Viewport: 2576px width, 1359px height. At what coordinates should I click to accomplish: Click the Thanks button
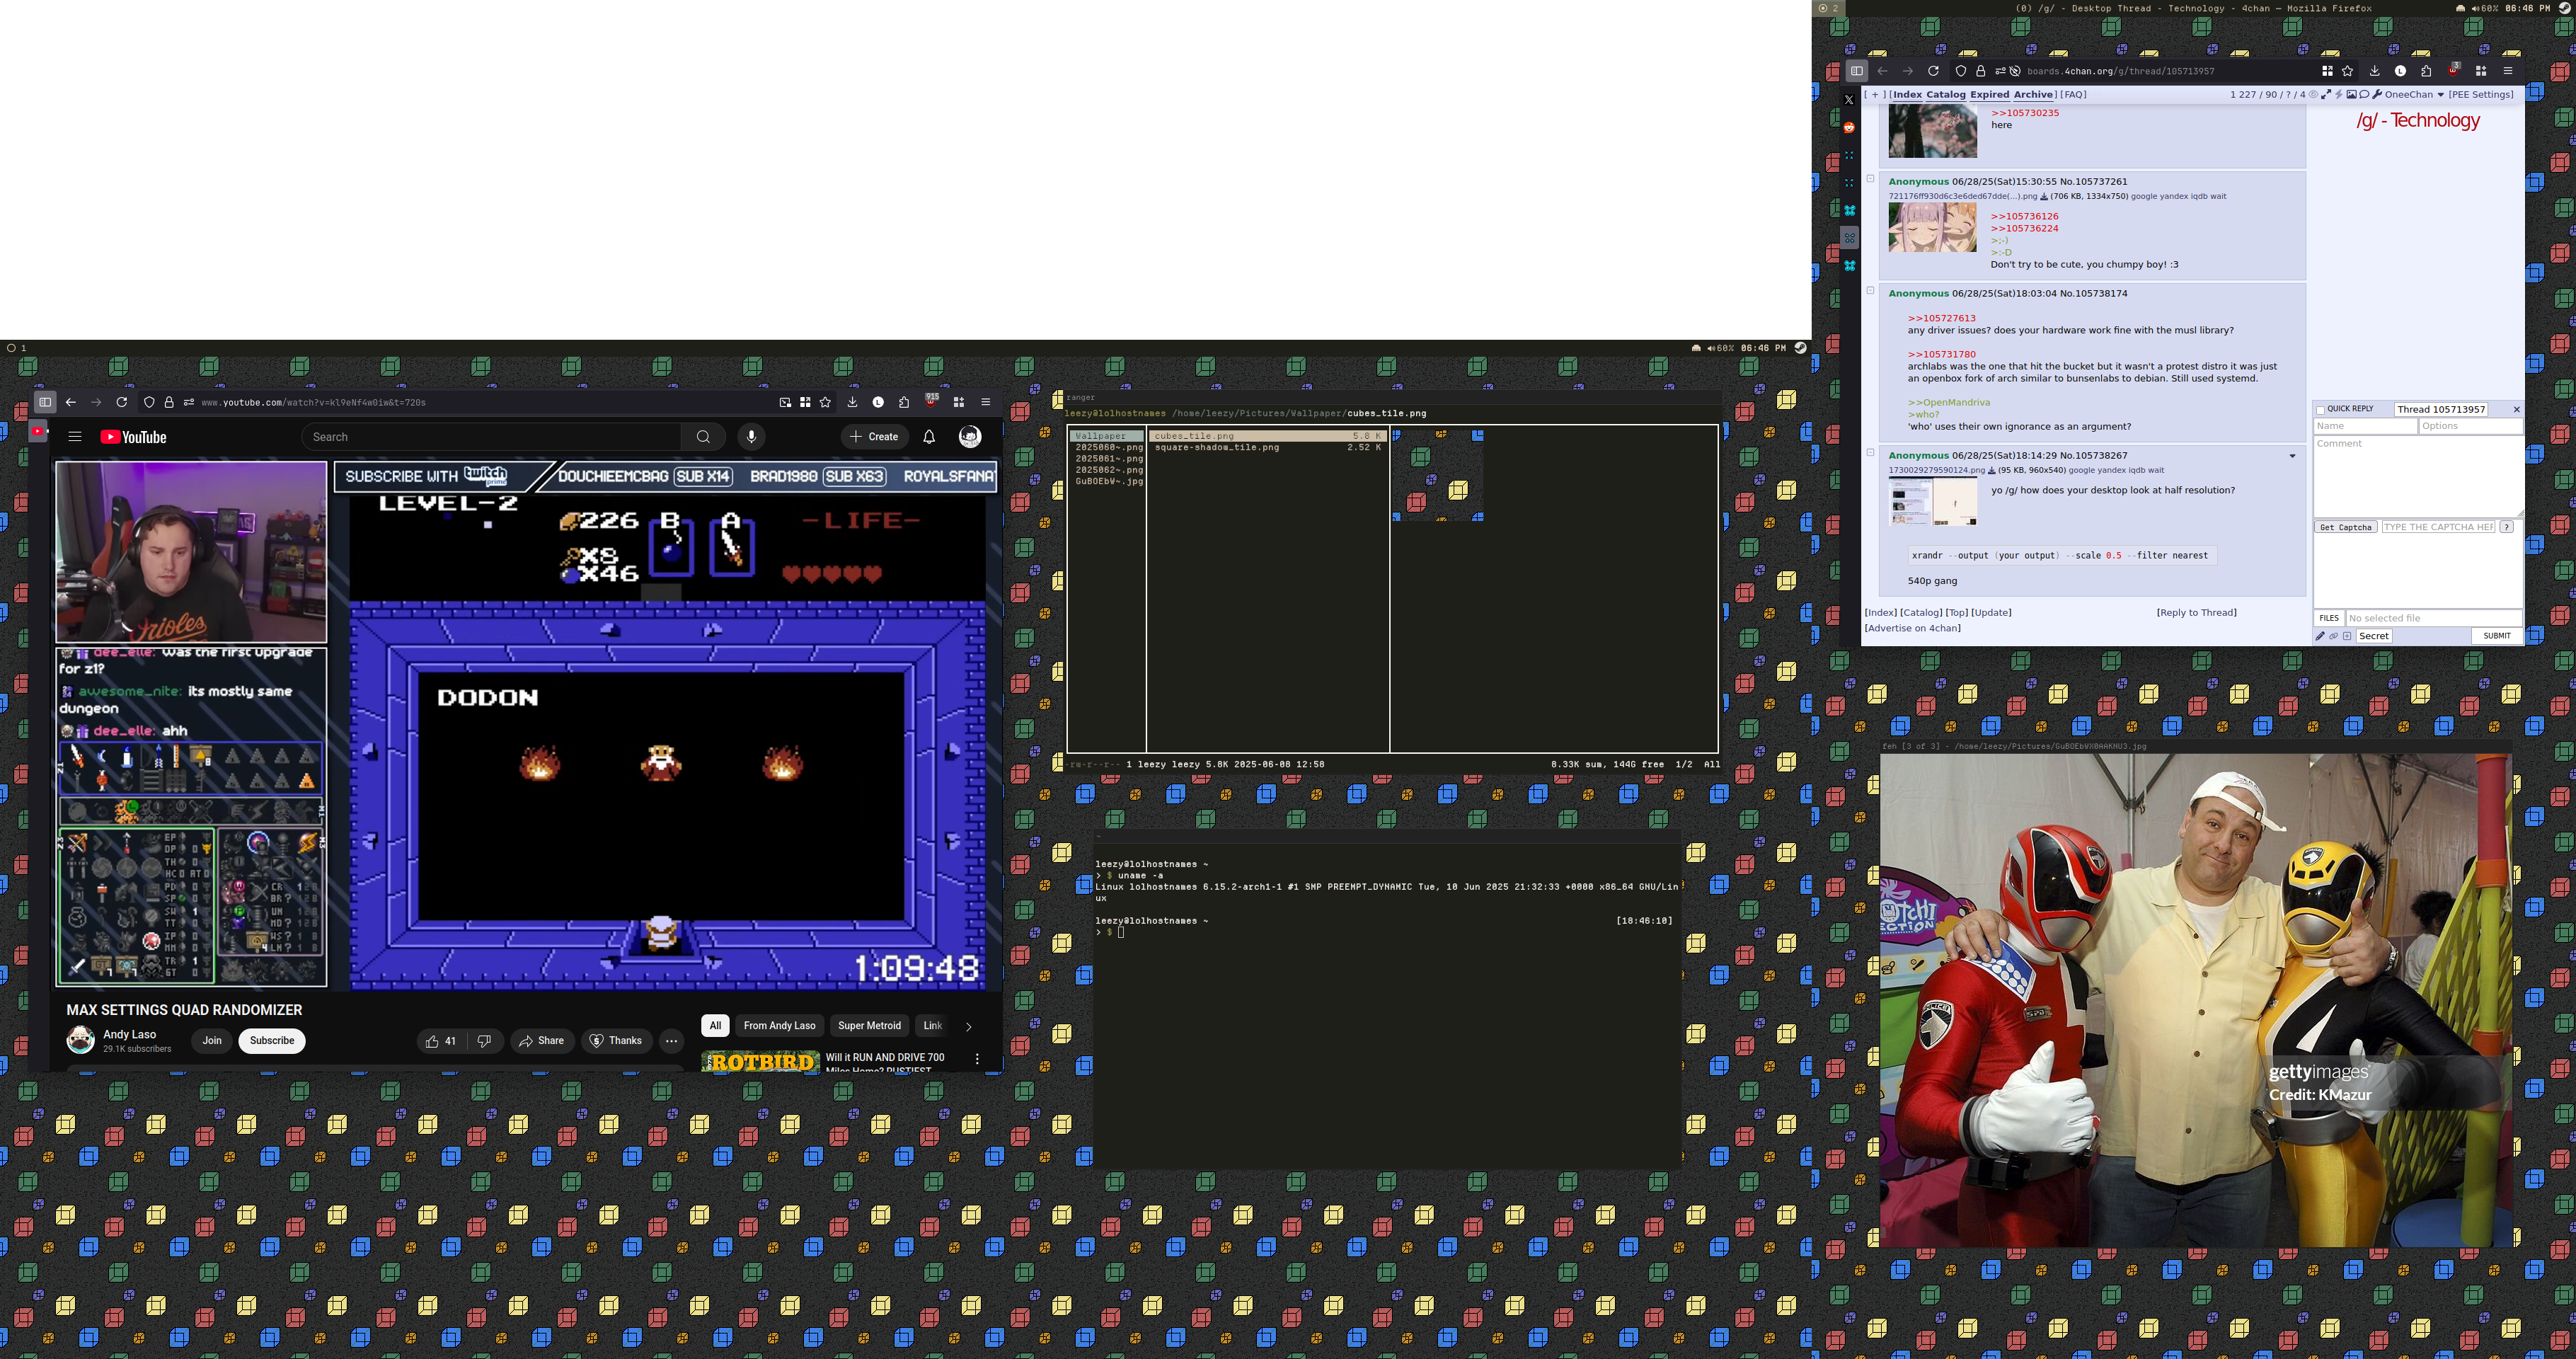coord(616,1041)
